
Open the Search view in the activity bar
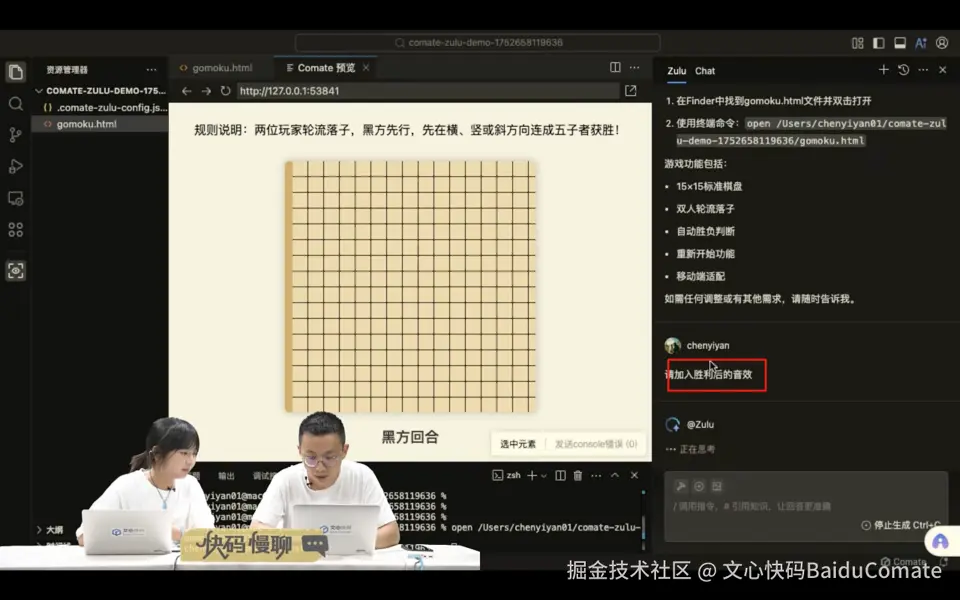16,104
